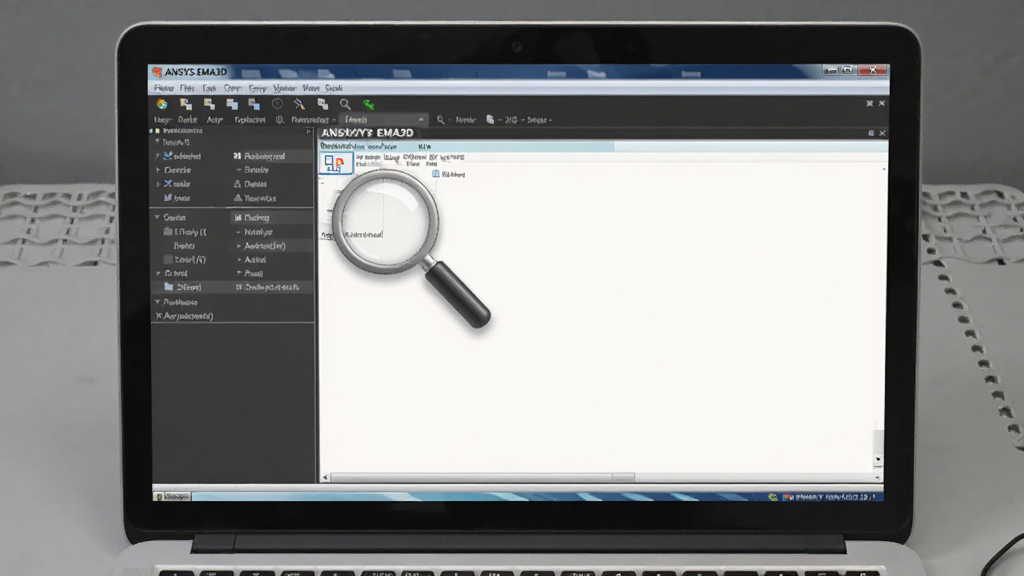This screenshot has height=576, width=1024.
Task: Click the left panel header arrow button
Action: pos(308,131)
